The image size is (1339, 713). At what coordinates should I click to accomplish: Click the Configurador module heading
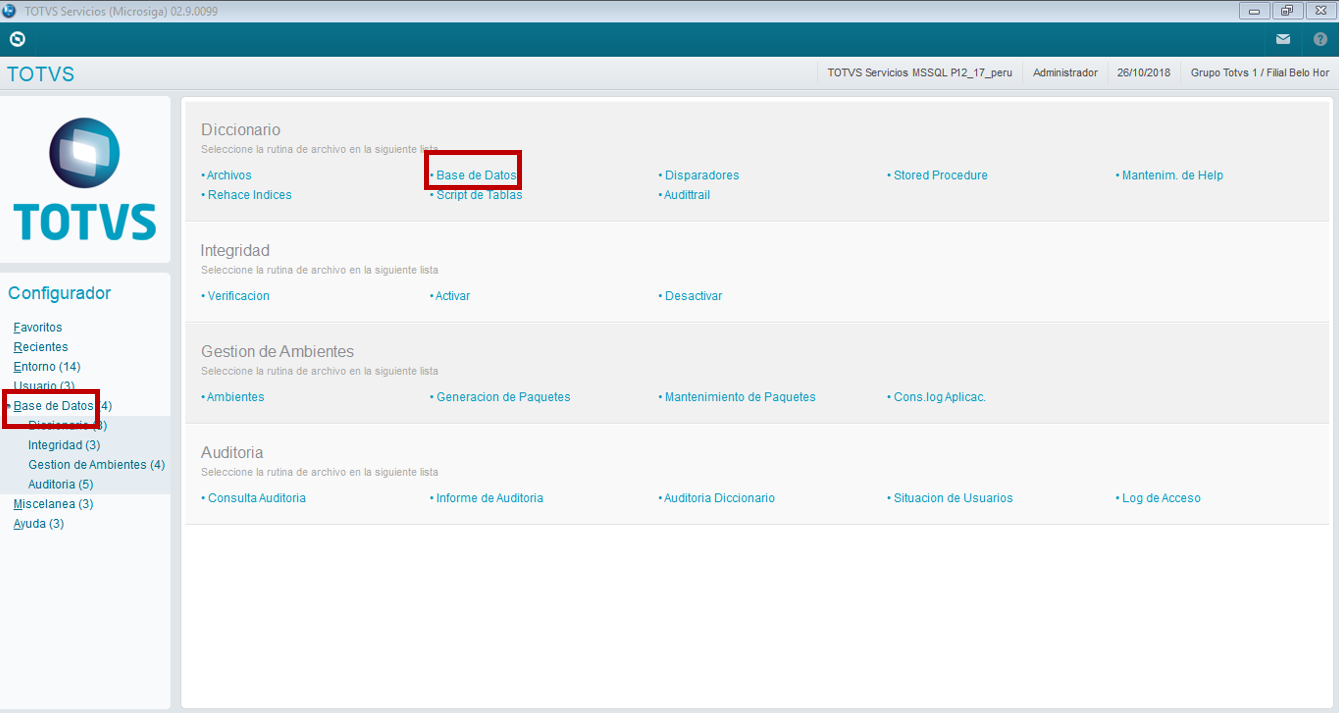pos(60,293)
